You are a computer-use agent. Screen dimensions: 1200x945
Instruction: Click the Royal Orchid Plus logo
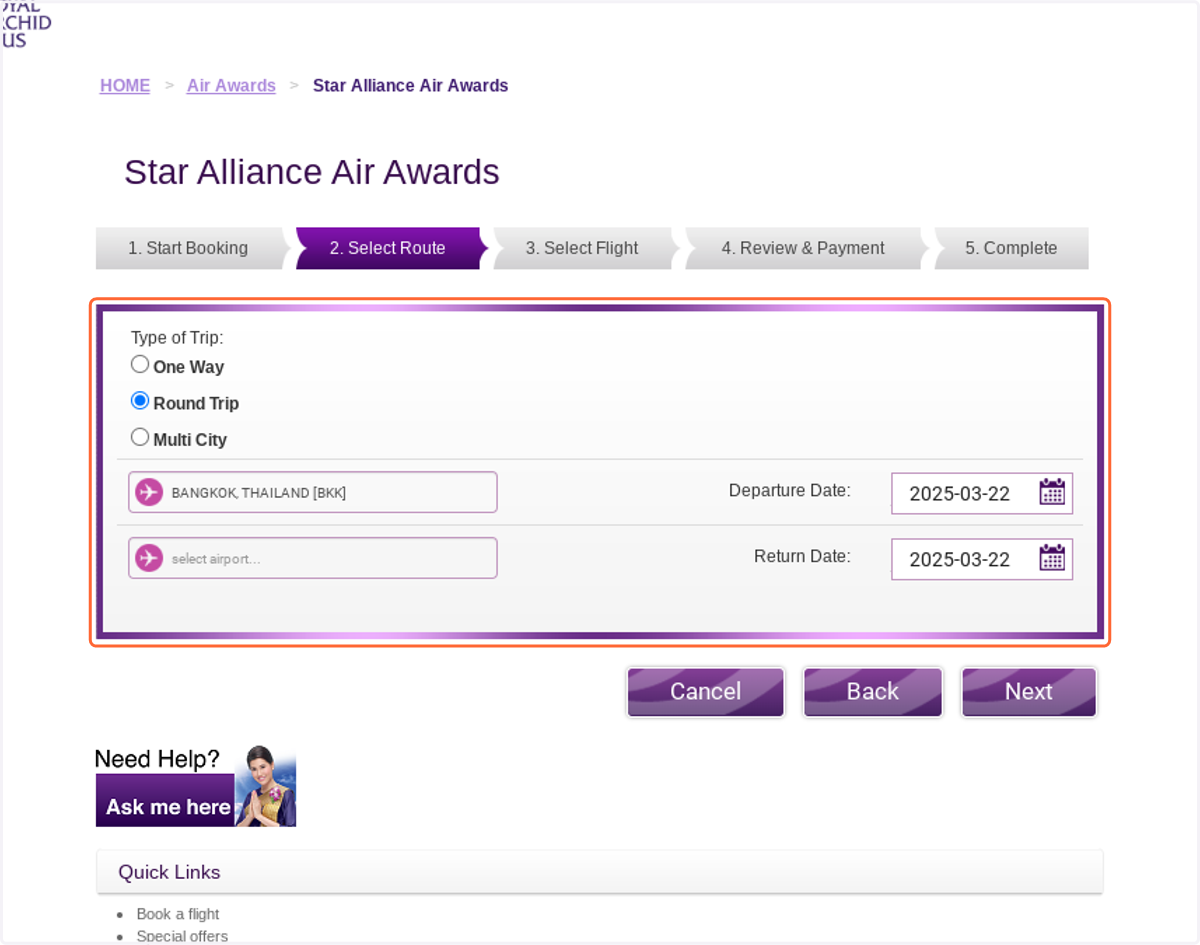coord(26,25)
